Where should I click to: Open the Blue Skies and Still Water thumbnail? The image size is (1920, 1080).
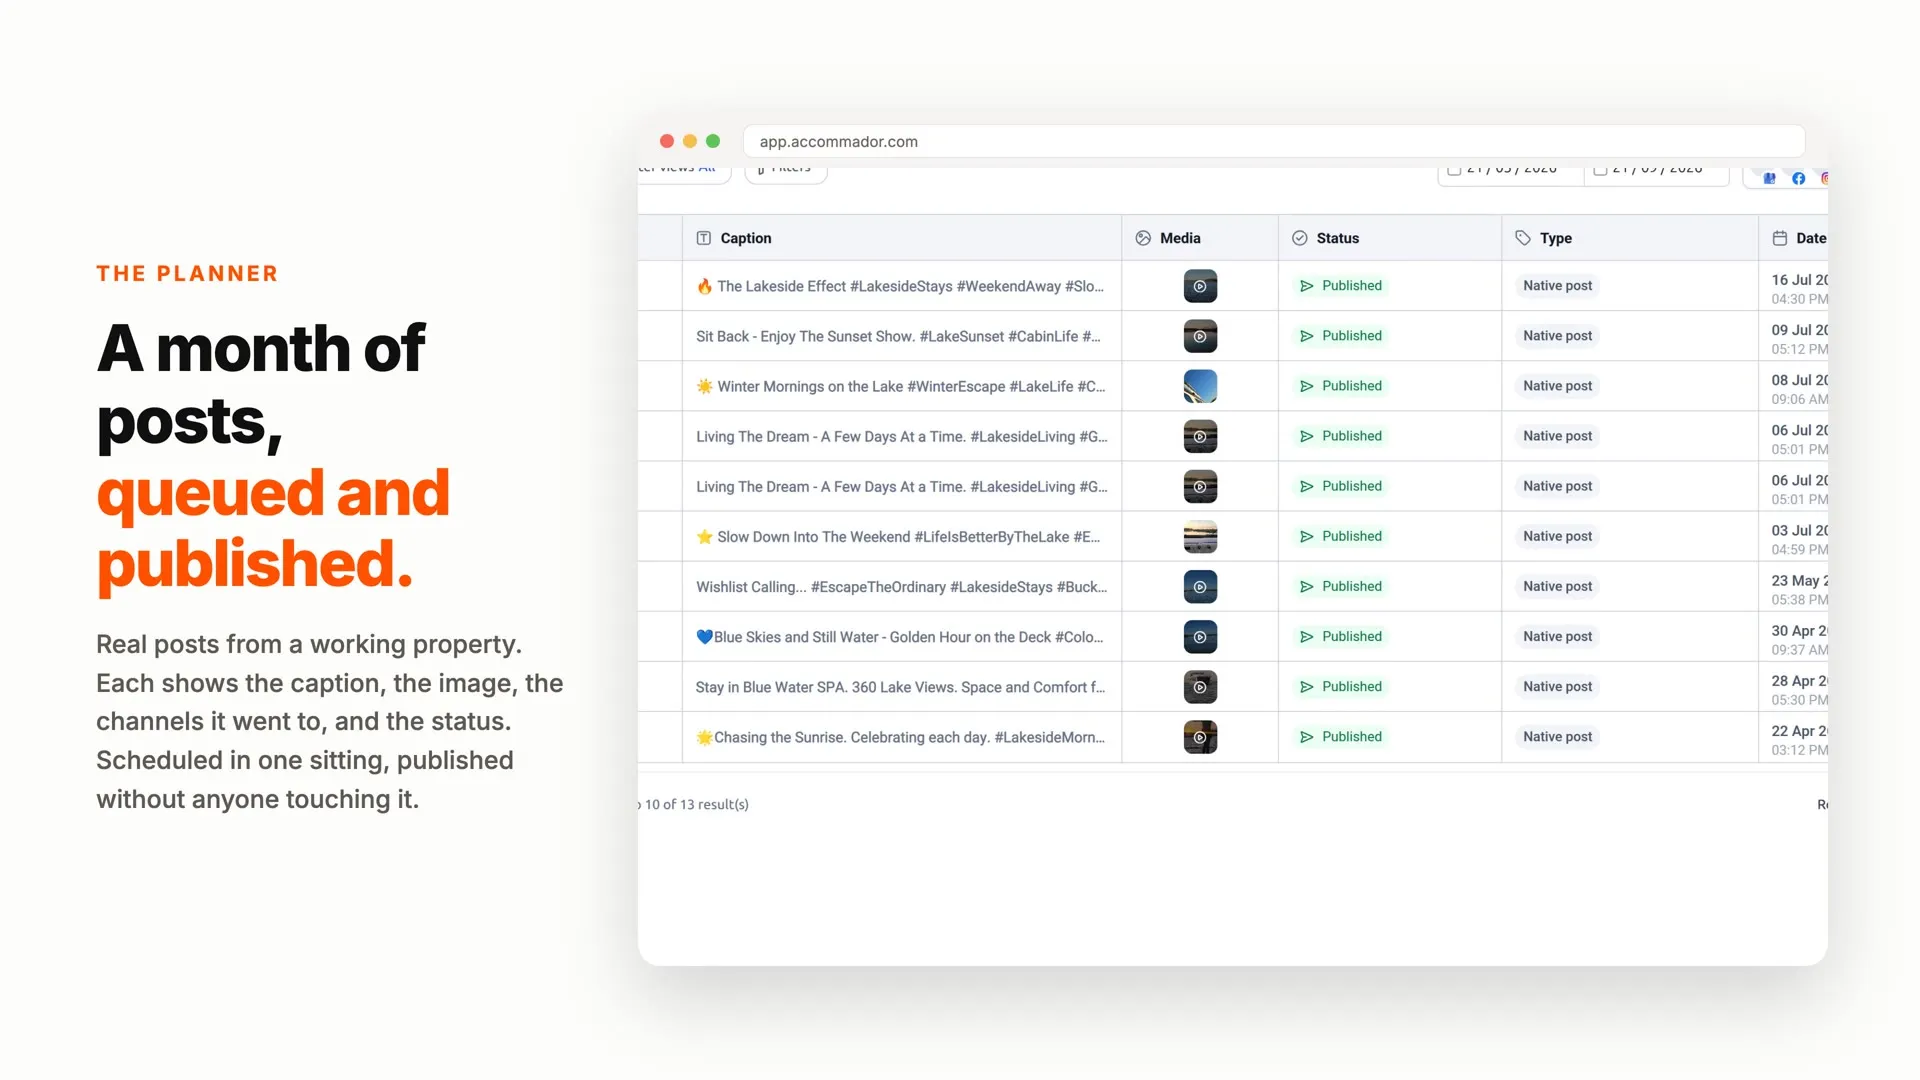coord(1200,637)
